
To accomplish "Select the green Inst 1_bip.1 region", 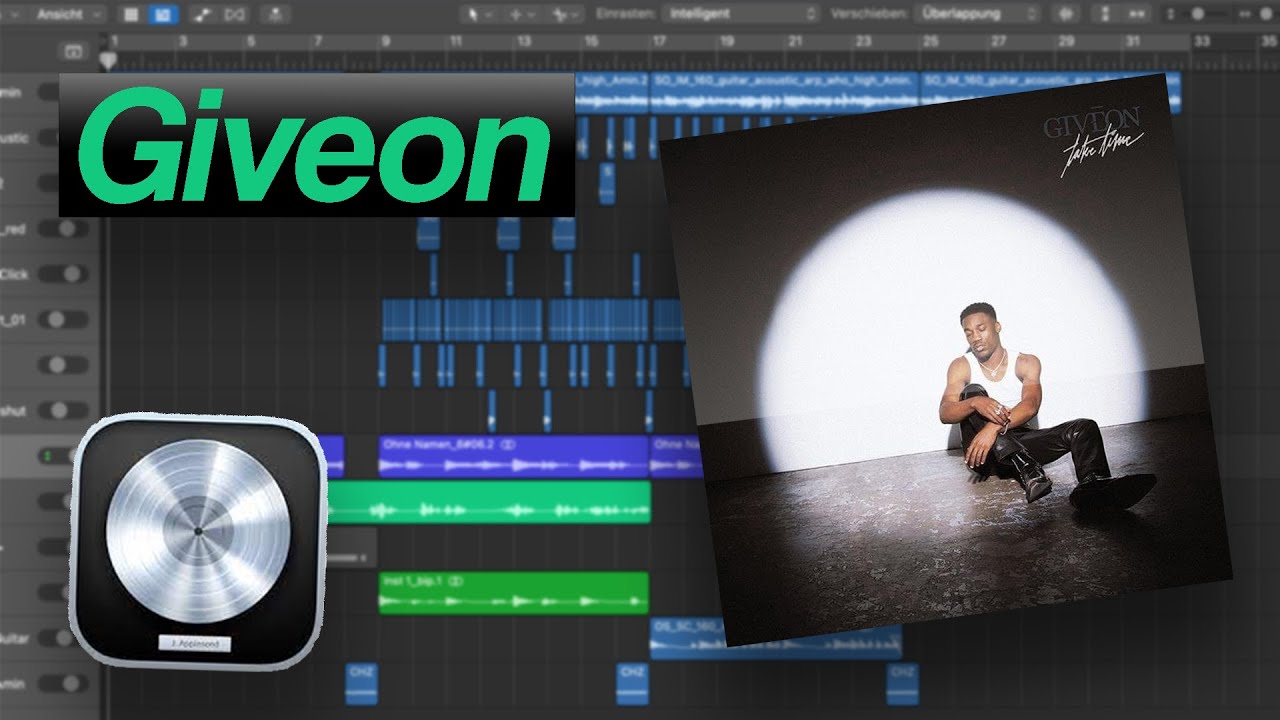I will (513, 592).
